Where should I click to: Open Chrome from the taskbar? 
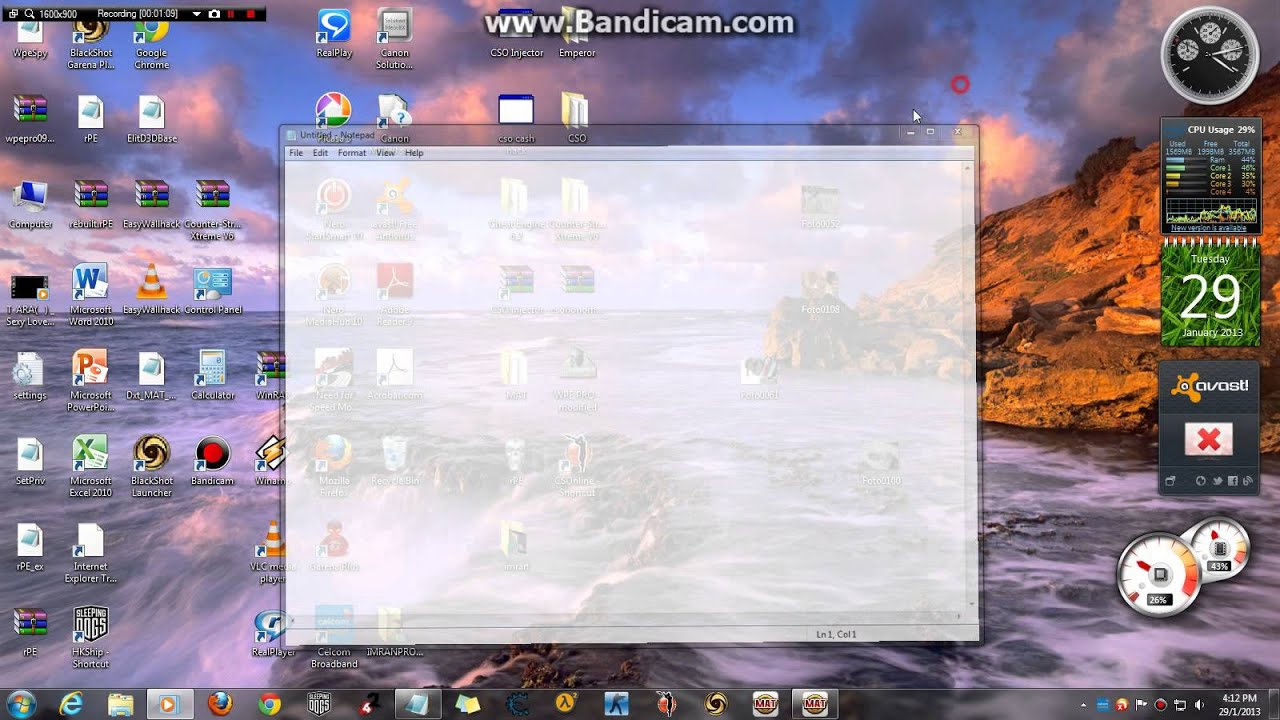pos(269,704)
